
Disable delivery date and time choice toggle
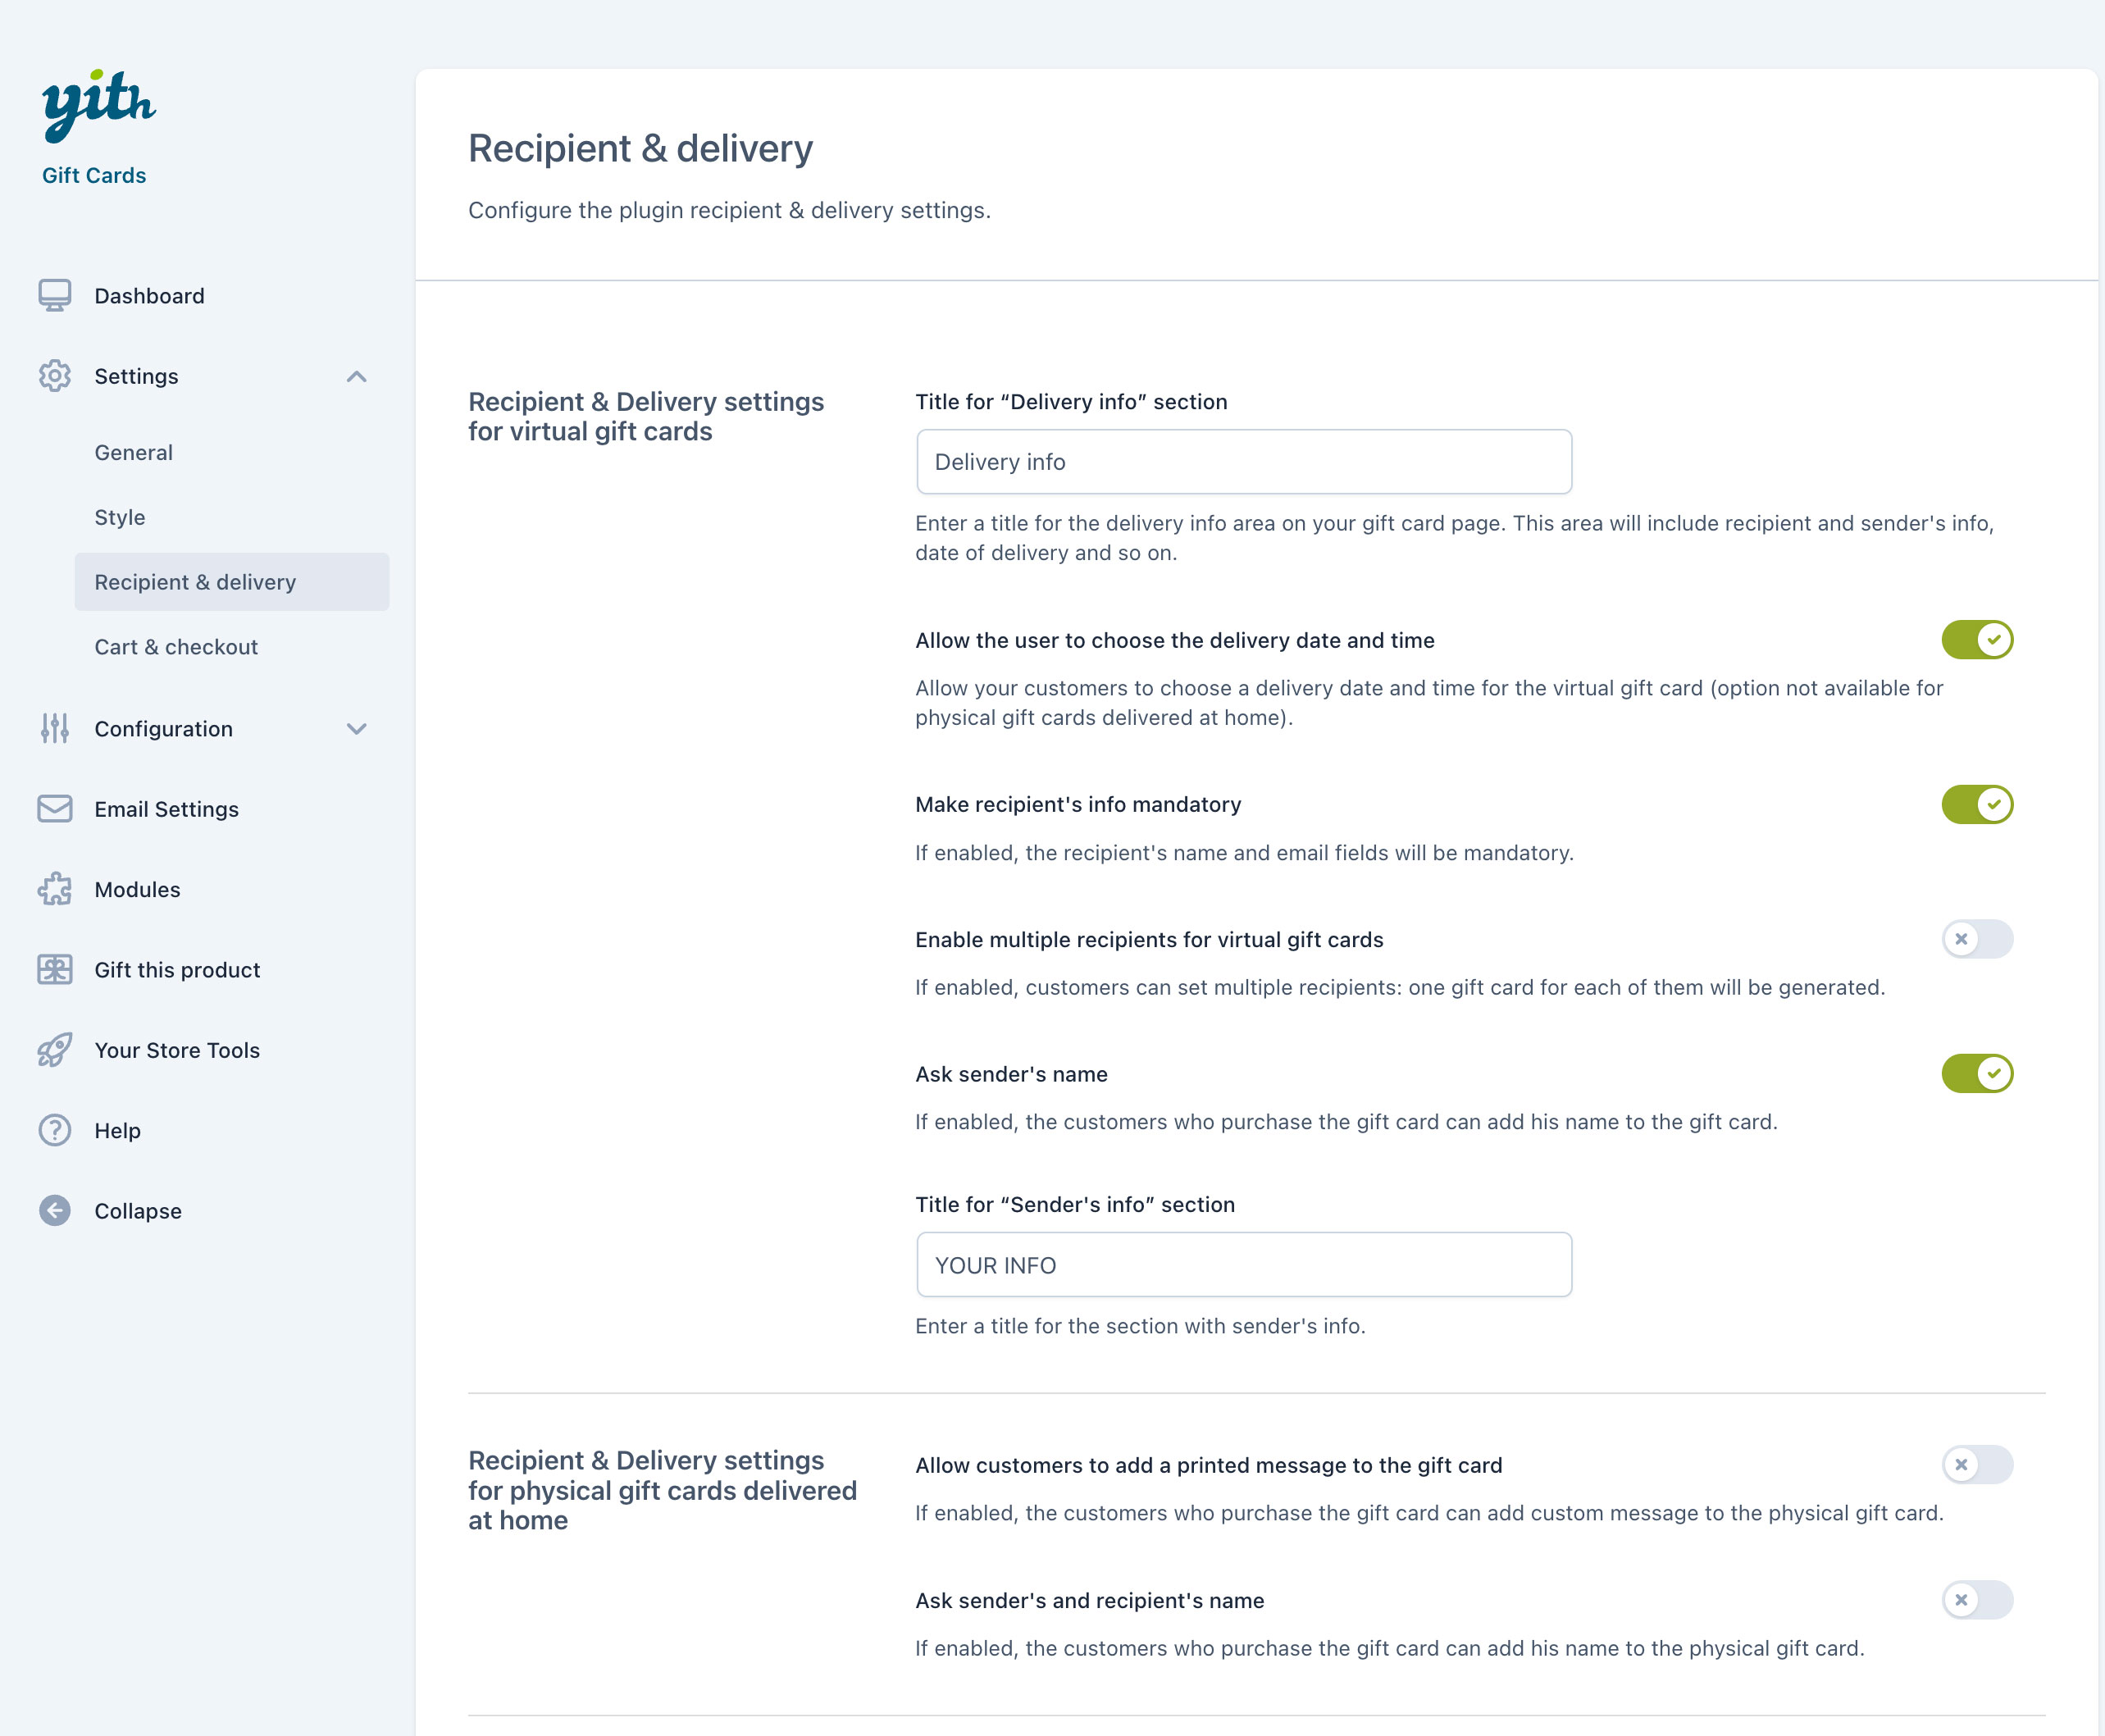pyautogui.click(x=1976, y=640)
